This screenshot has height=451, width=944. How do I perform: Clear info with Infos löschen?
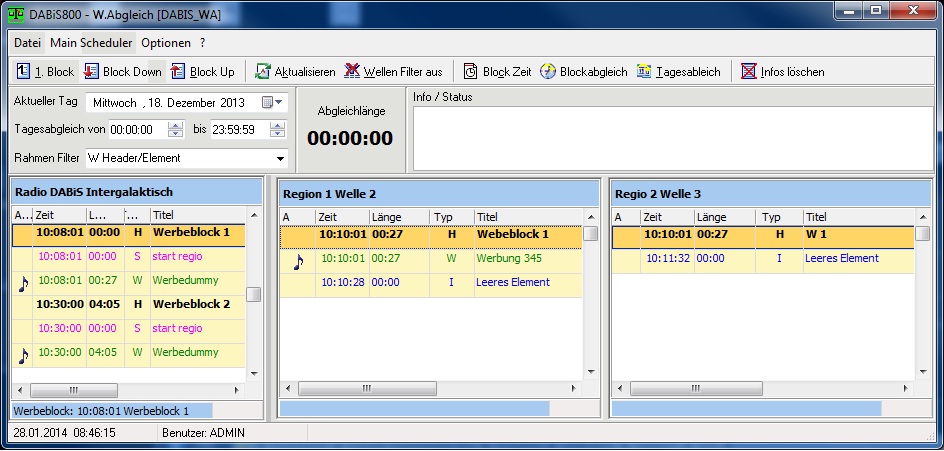(749, 72)
